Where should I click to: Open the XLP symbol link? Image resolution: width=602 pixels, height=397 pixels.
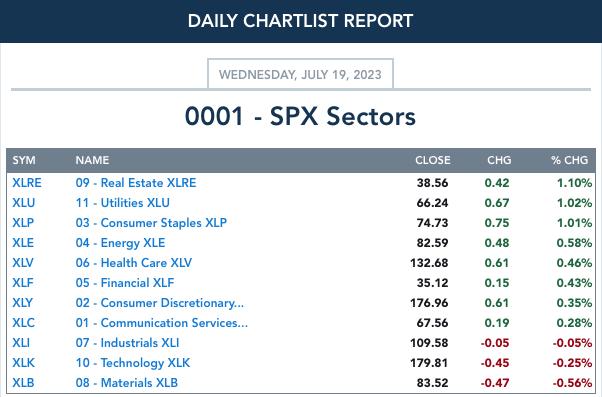[23, 223]
